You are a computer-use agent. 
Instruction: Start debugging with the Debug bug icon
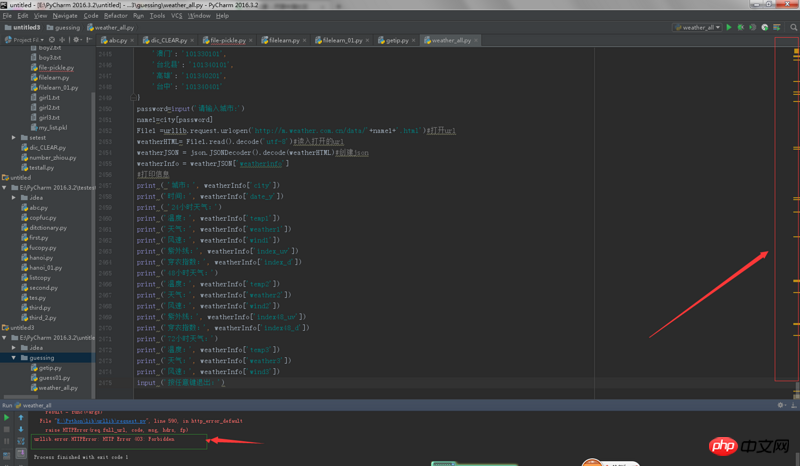click(x=741, y=28)
